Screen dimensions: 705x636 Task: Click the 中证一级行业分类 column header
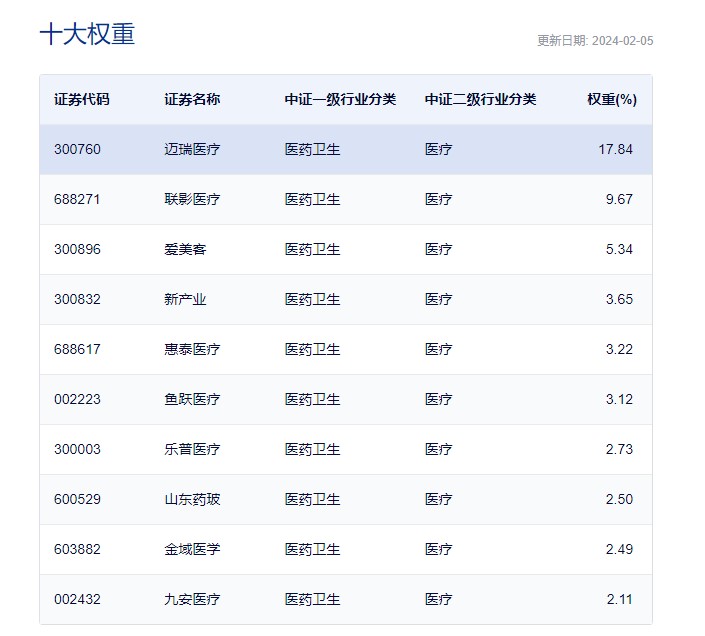tap(340, 99)
